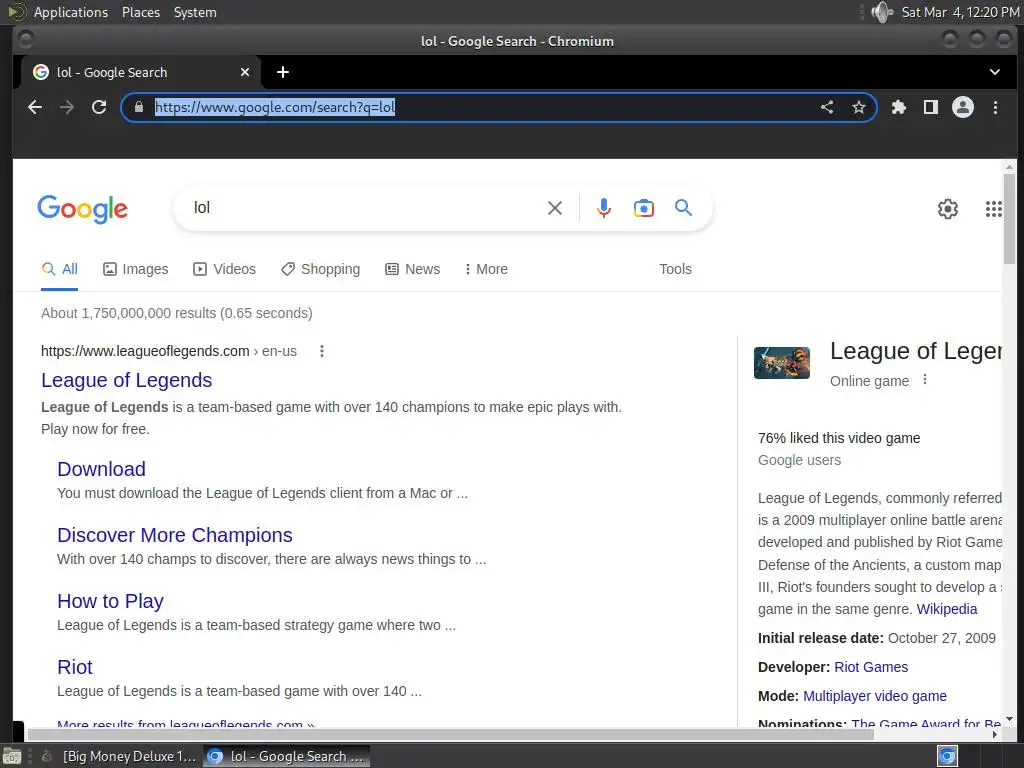This screenshot has width=1024, height=768.
Task: Select the All results tab
Action: tap(59, 269)
